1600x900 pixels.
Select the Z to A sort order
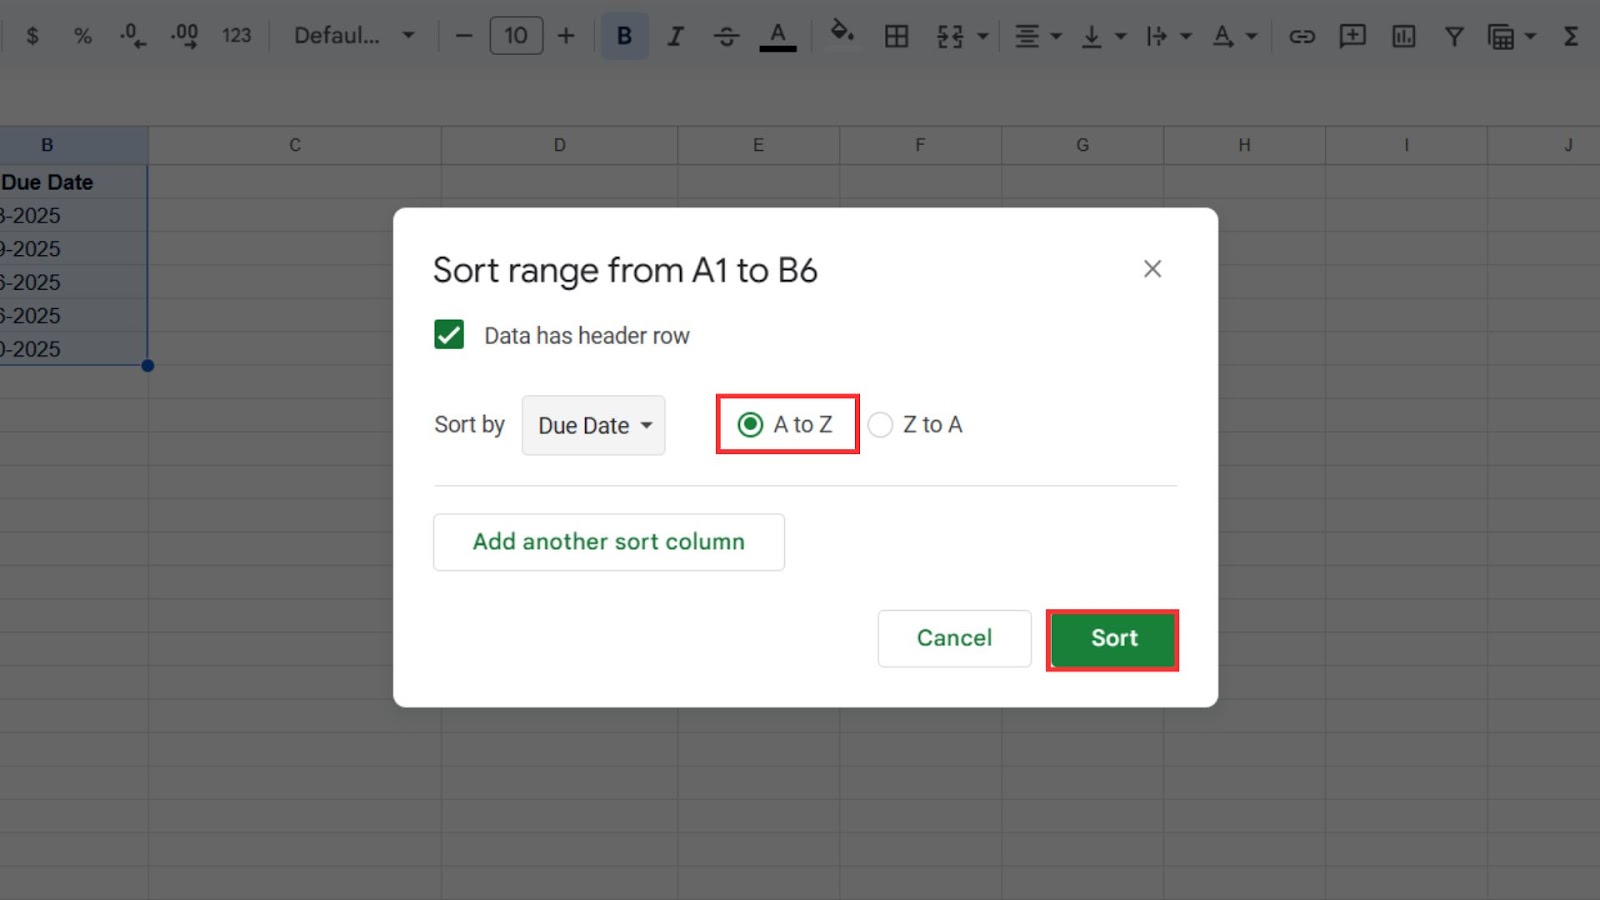880,424
